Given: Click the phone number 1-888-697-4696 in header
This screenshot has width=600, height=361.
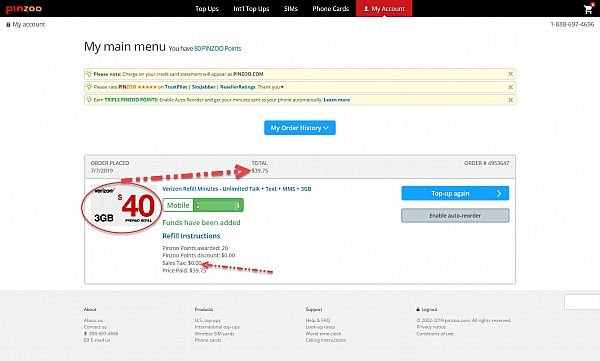Looking at the screenshot, I should (572, 24).
